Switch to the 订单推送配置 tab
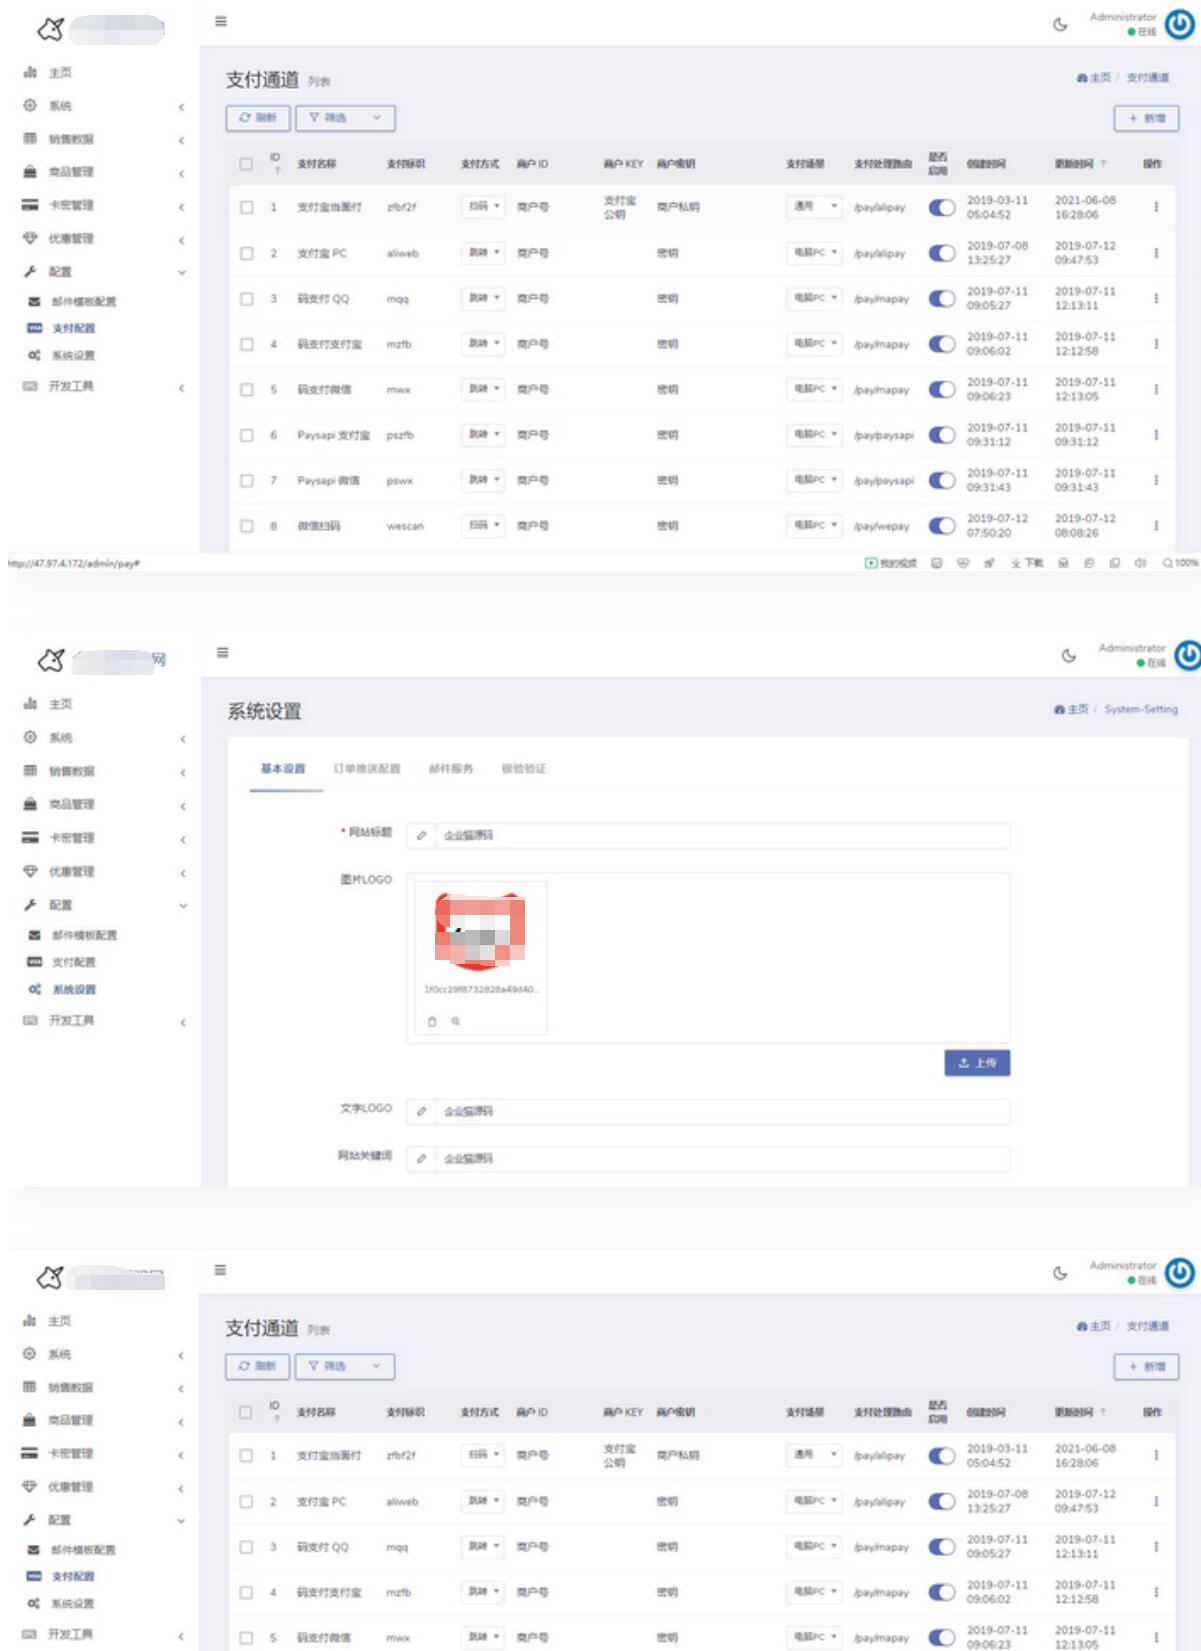Image resolution: width=1201 pixels, height=1651 pixels. [x=366, y=769]
